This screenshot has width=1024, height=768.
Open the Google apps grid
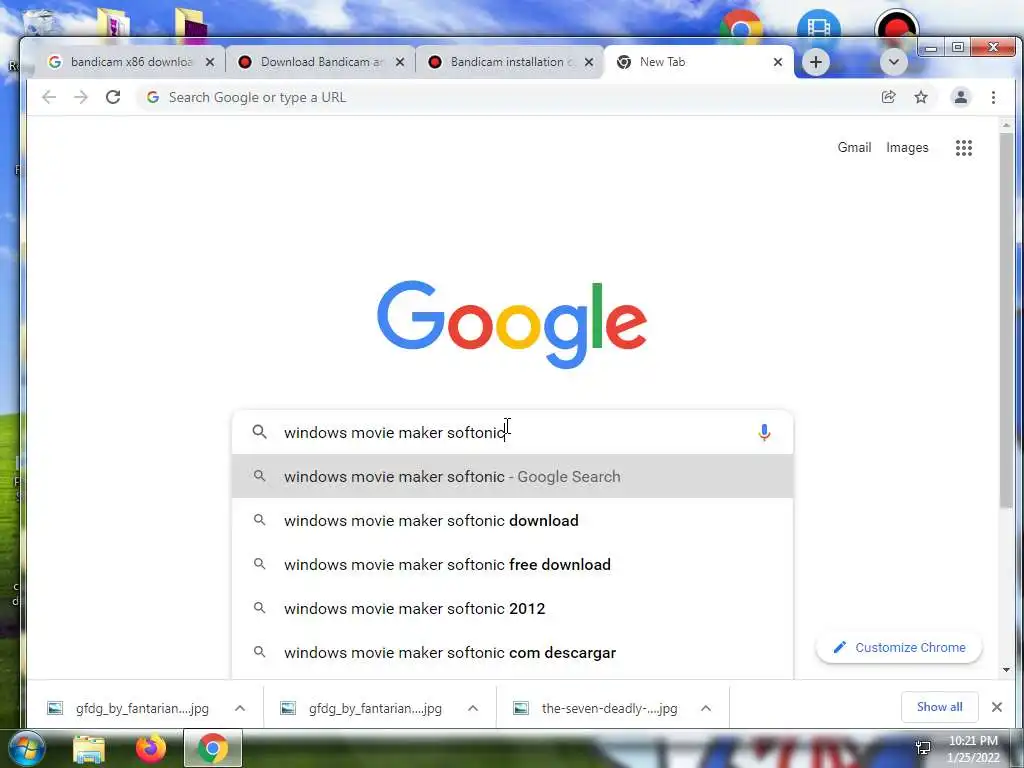(x=964, y=148)
